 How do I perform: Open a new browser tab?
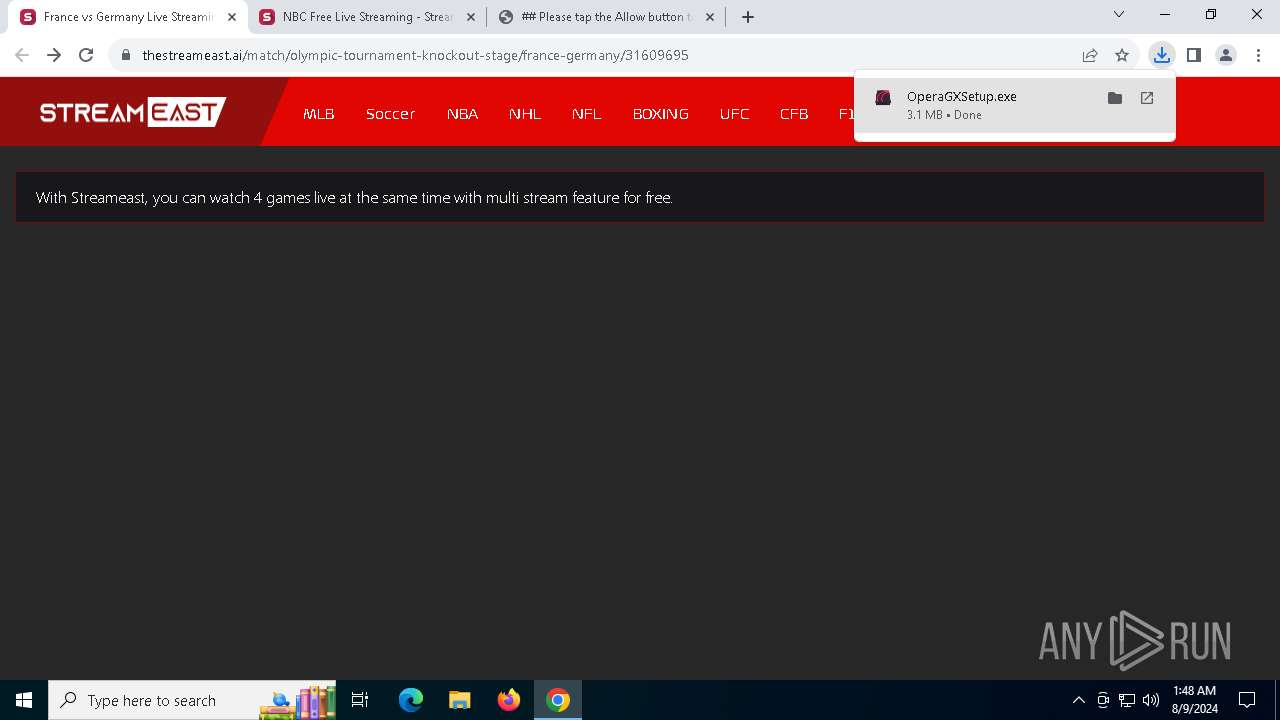click(748, 17)
